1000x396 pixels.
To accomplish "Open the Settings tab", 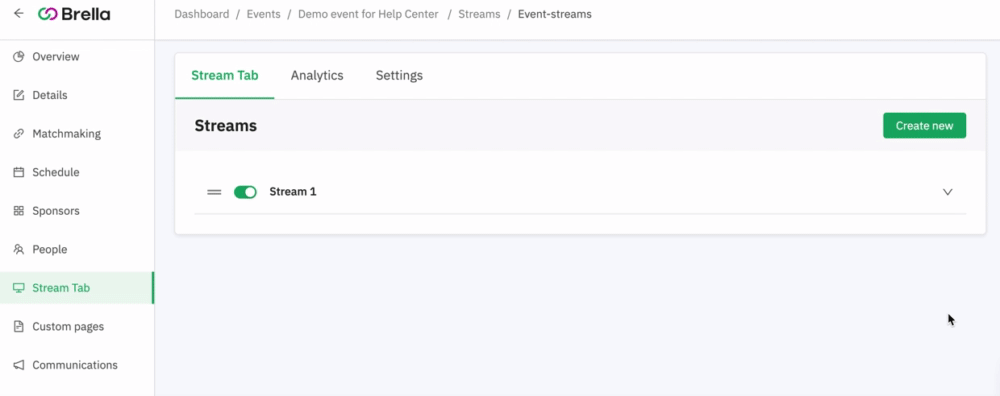I will (x=399, y=75).
